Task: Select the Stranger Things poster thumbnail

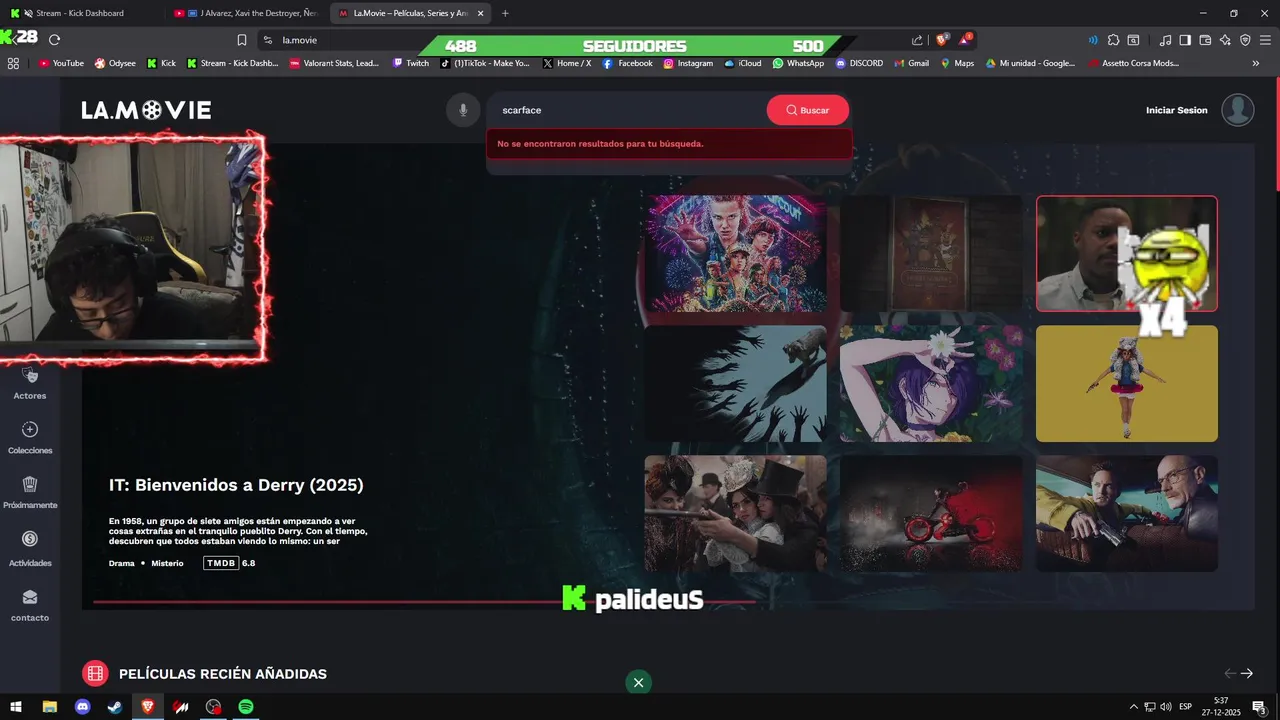Action: tap(735, 253)
